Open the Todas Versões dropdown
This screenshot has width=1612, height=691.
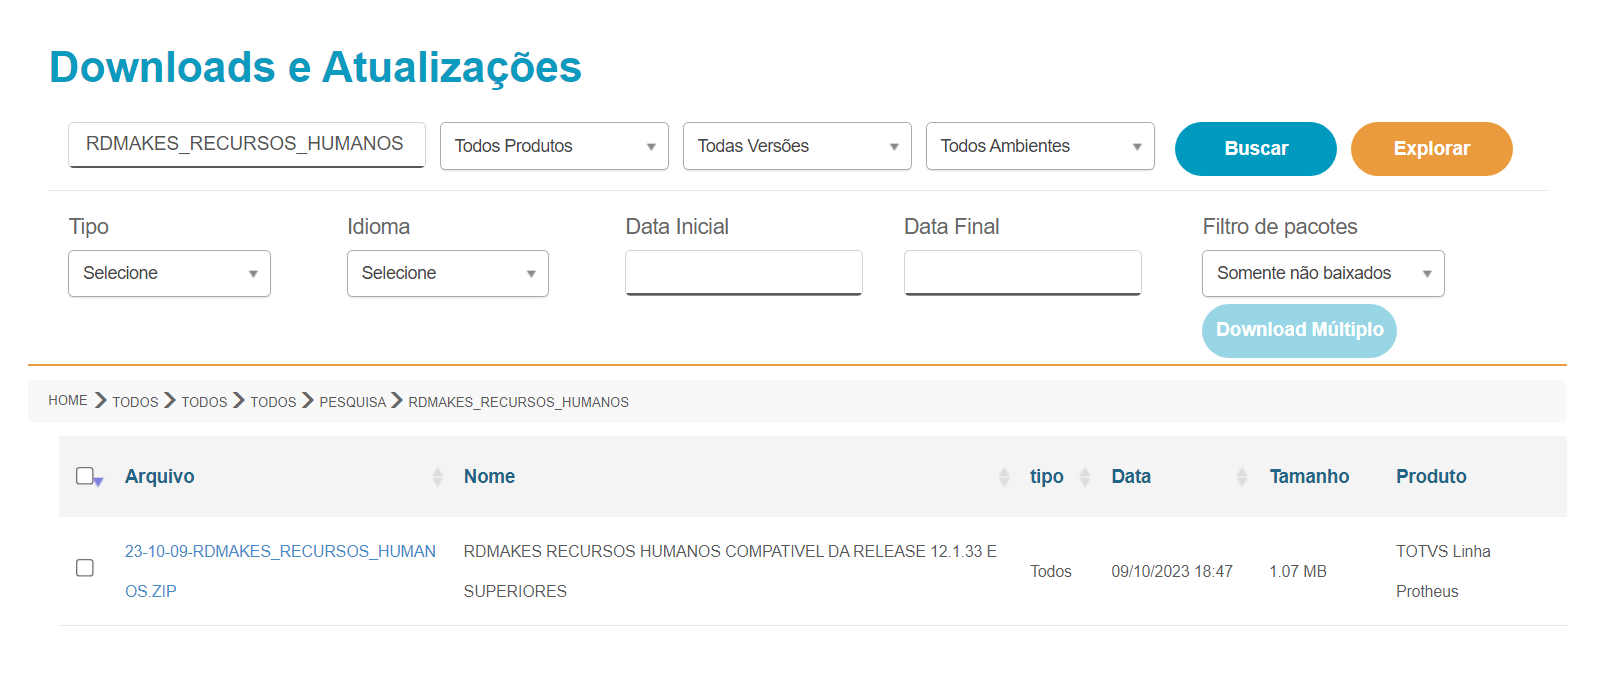tap(797, 146)
